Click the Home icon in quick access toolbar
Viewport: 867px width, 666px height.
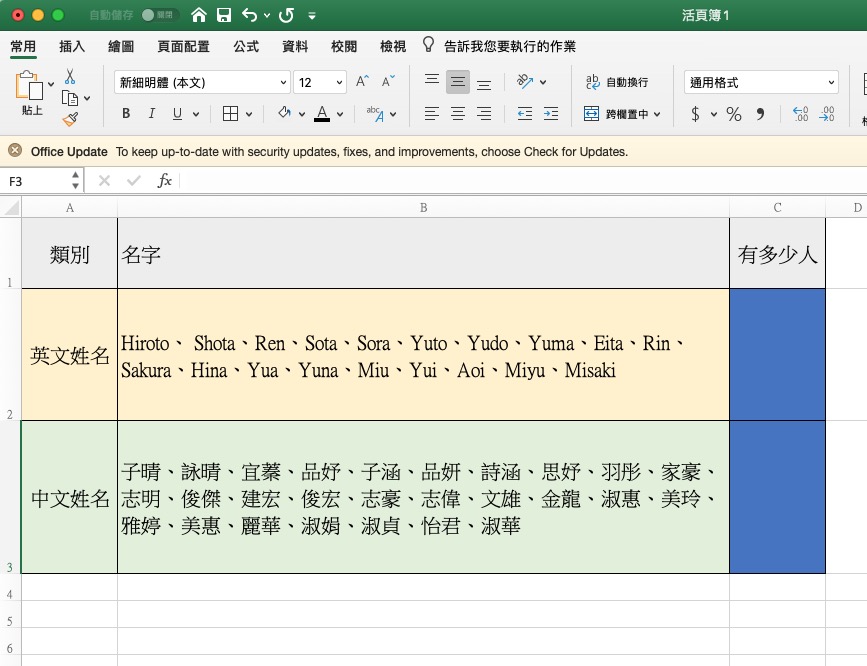click(199, 15)
